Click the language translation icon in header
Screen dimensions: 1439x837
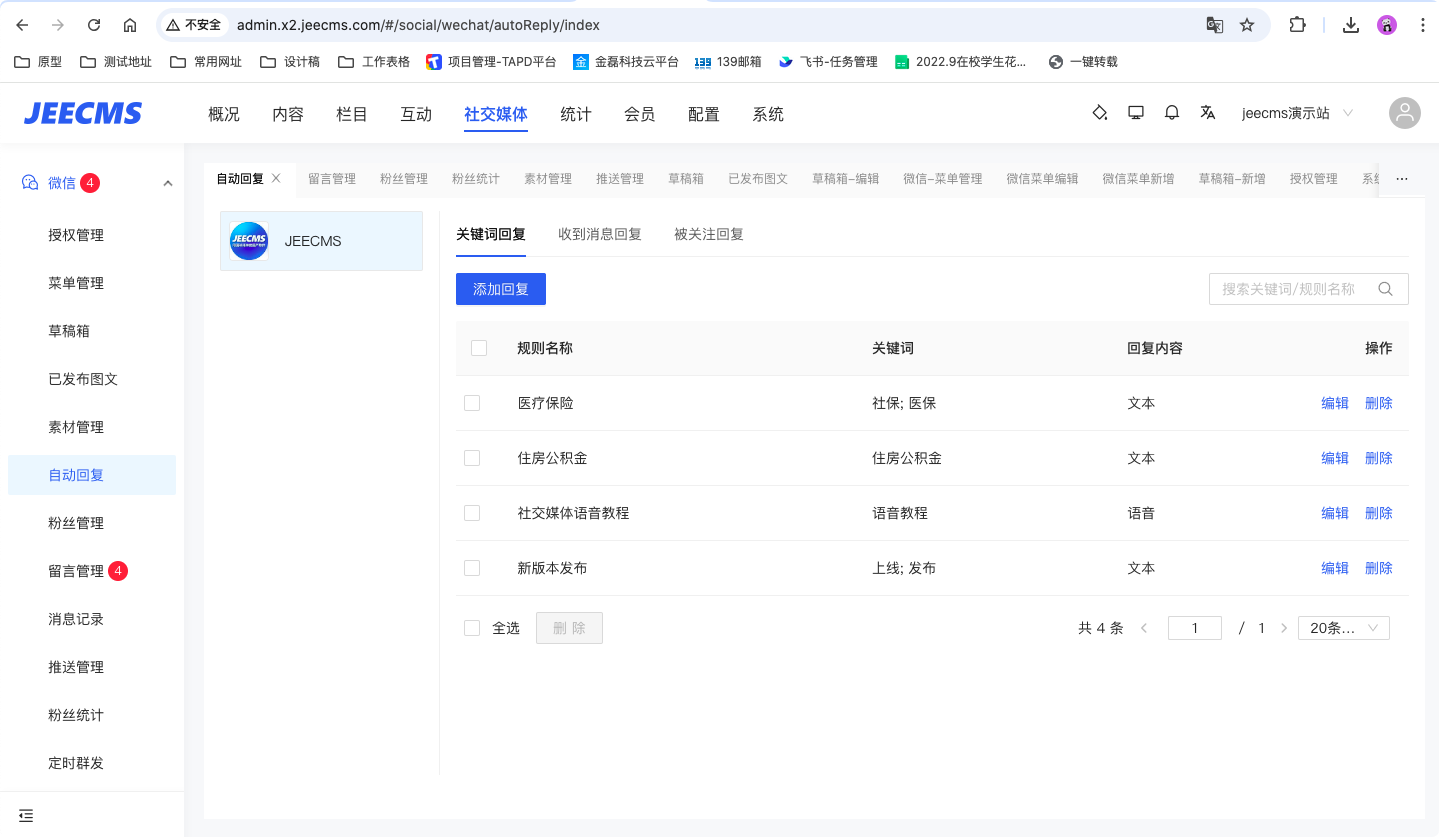[1208, 113]
